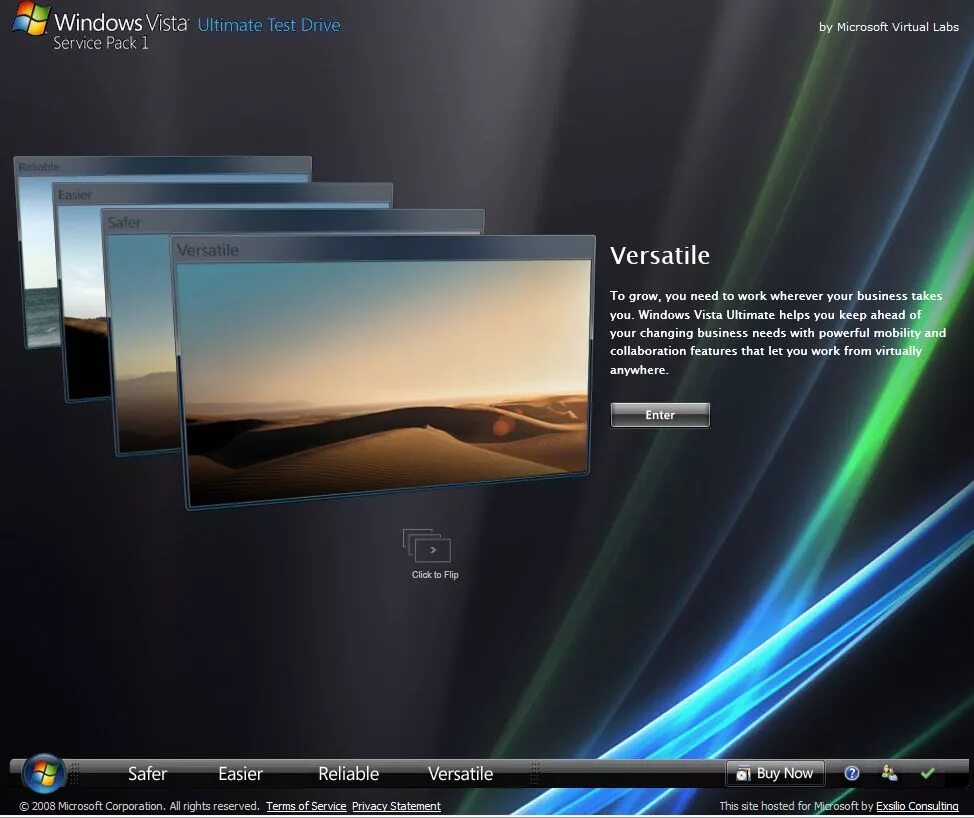Viewport: 974px width, 818px height.
Task: Click the Versatile heading beside the card
Action: [660, 255]
